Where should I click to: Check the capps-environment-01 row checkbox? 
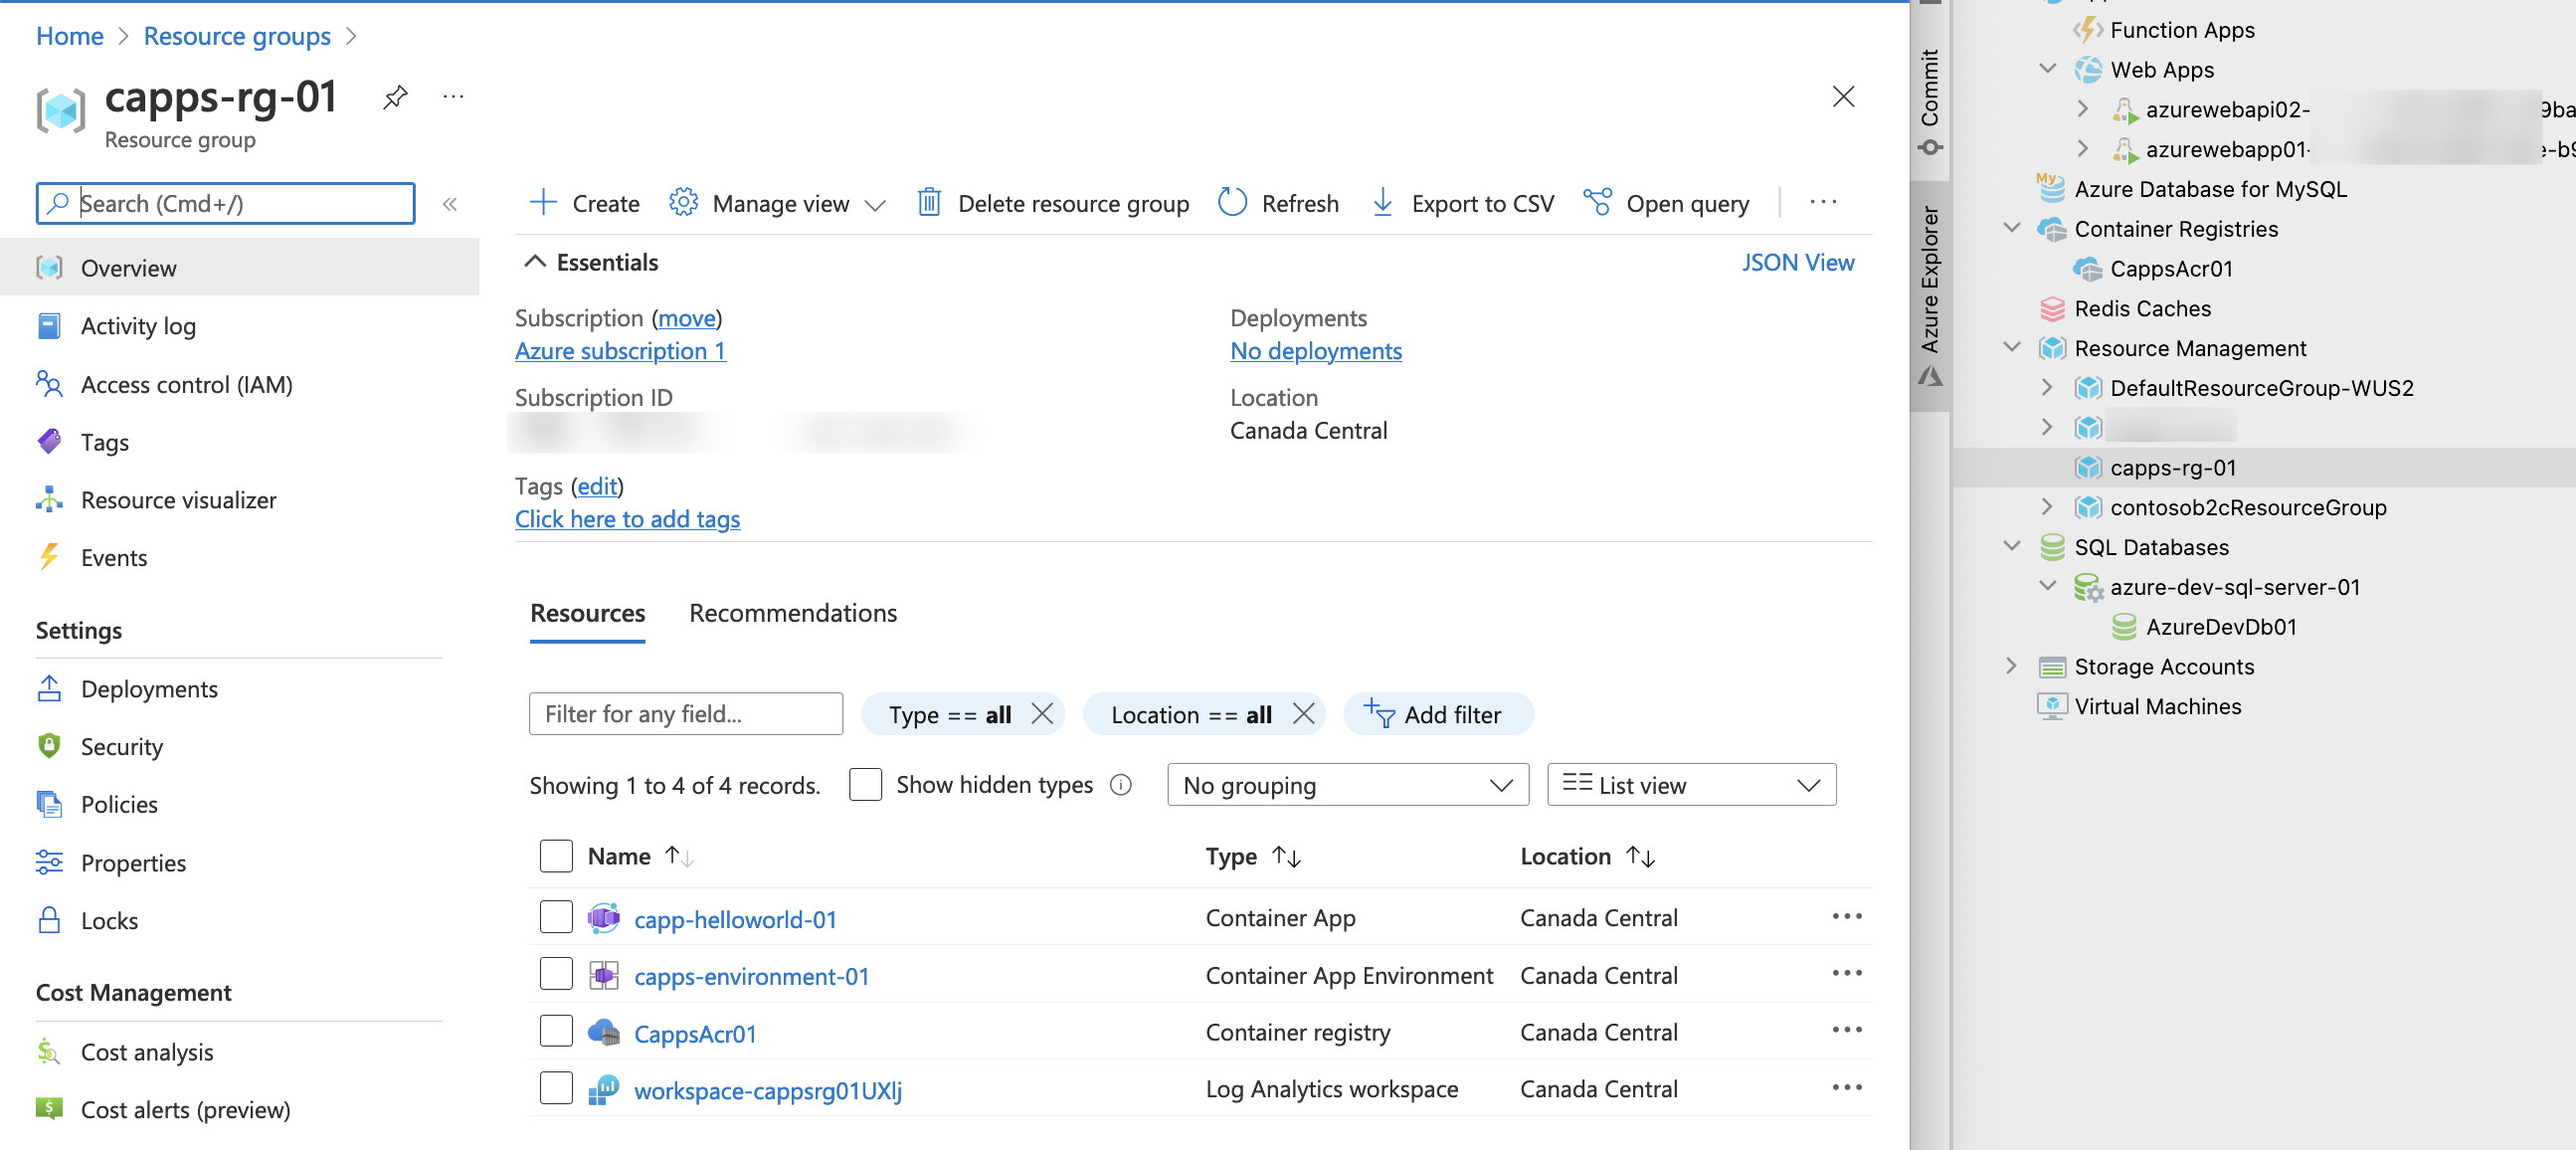click(x=556, y=975)
